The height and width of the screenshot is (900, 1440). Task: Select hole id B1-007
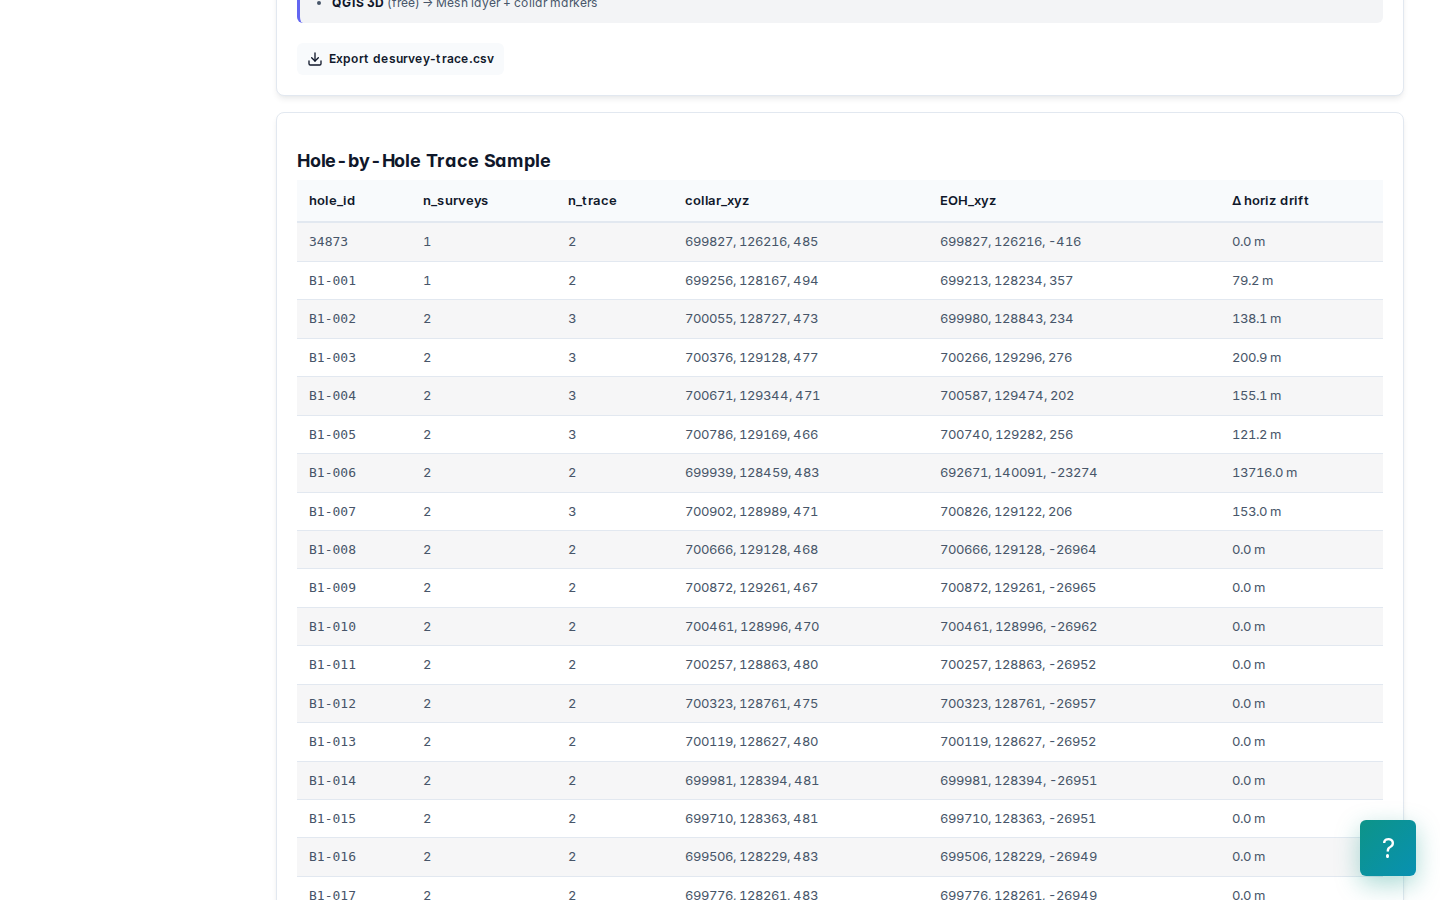coord(332,512)
